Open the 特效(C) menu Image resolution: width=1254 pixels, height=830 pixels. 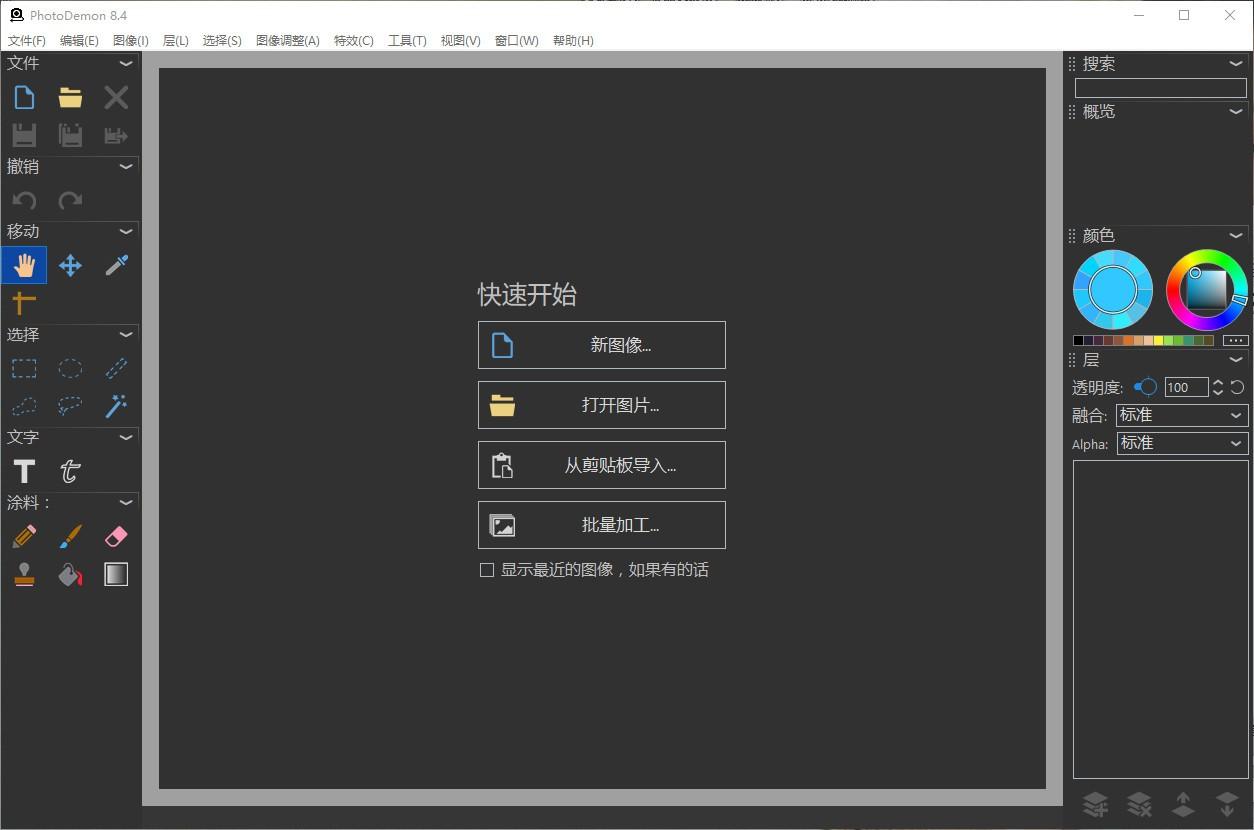tap(354, 41)
